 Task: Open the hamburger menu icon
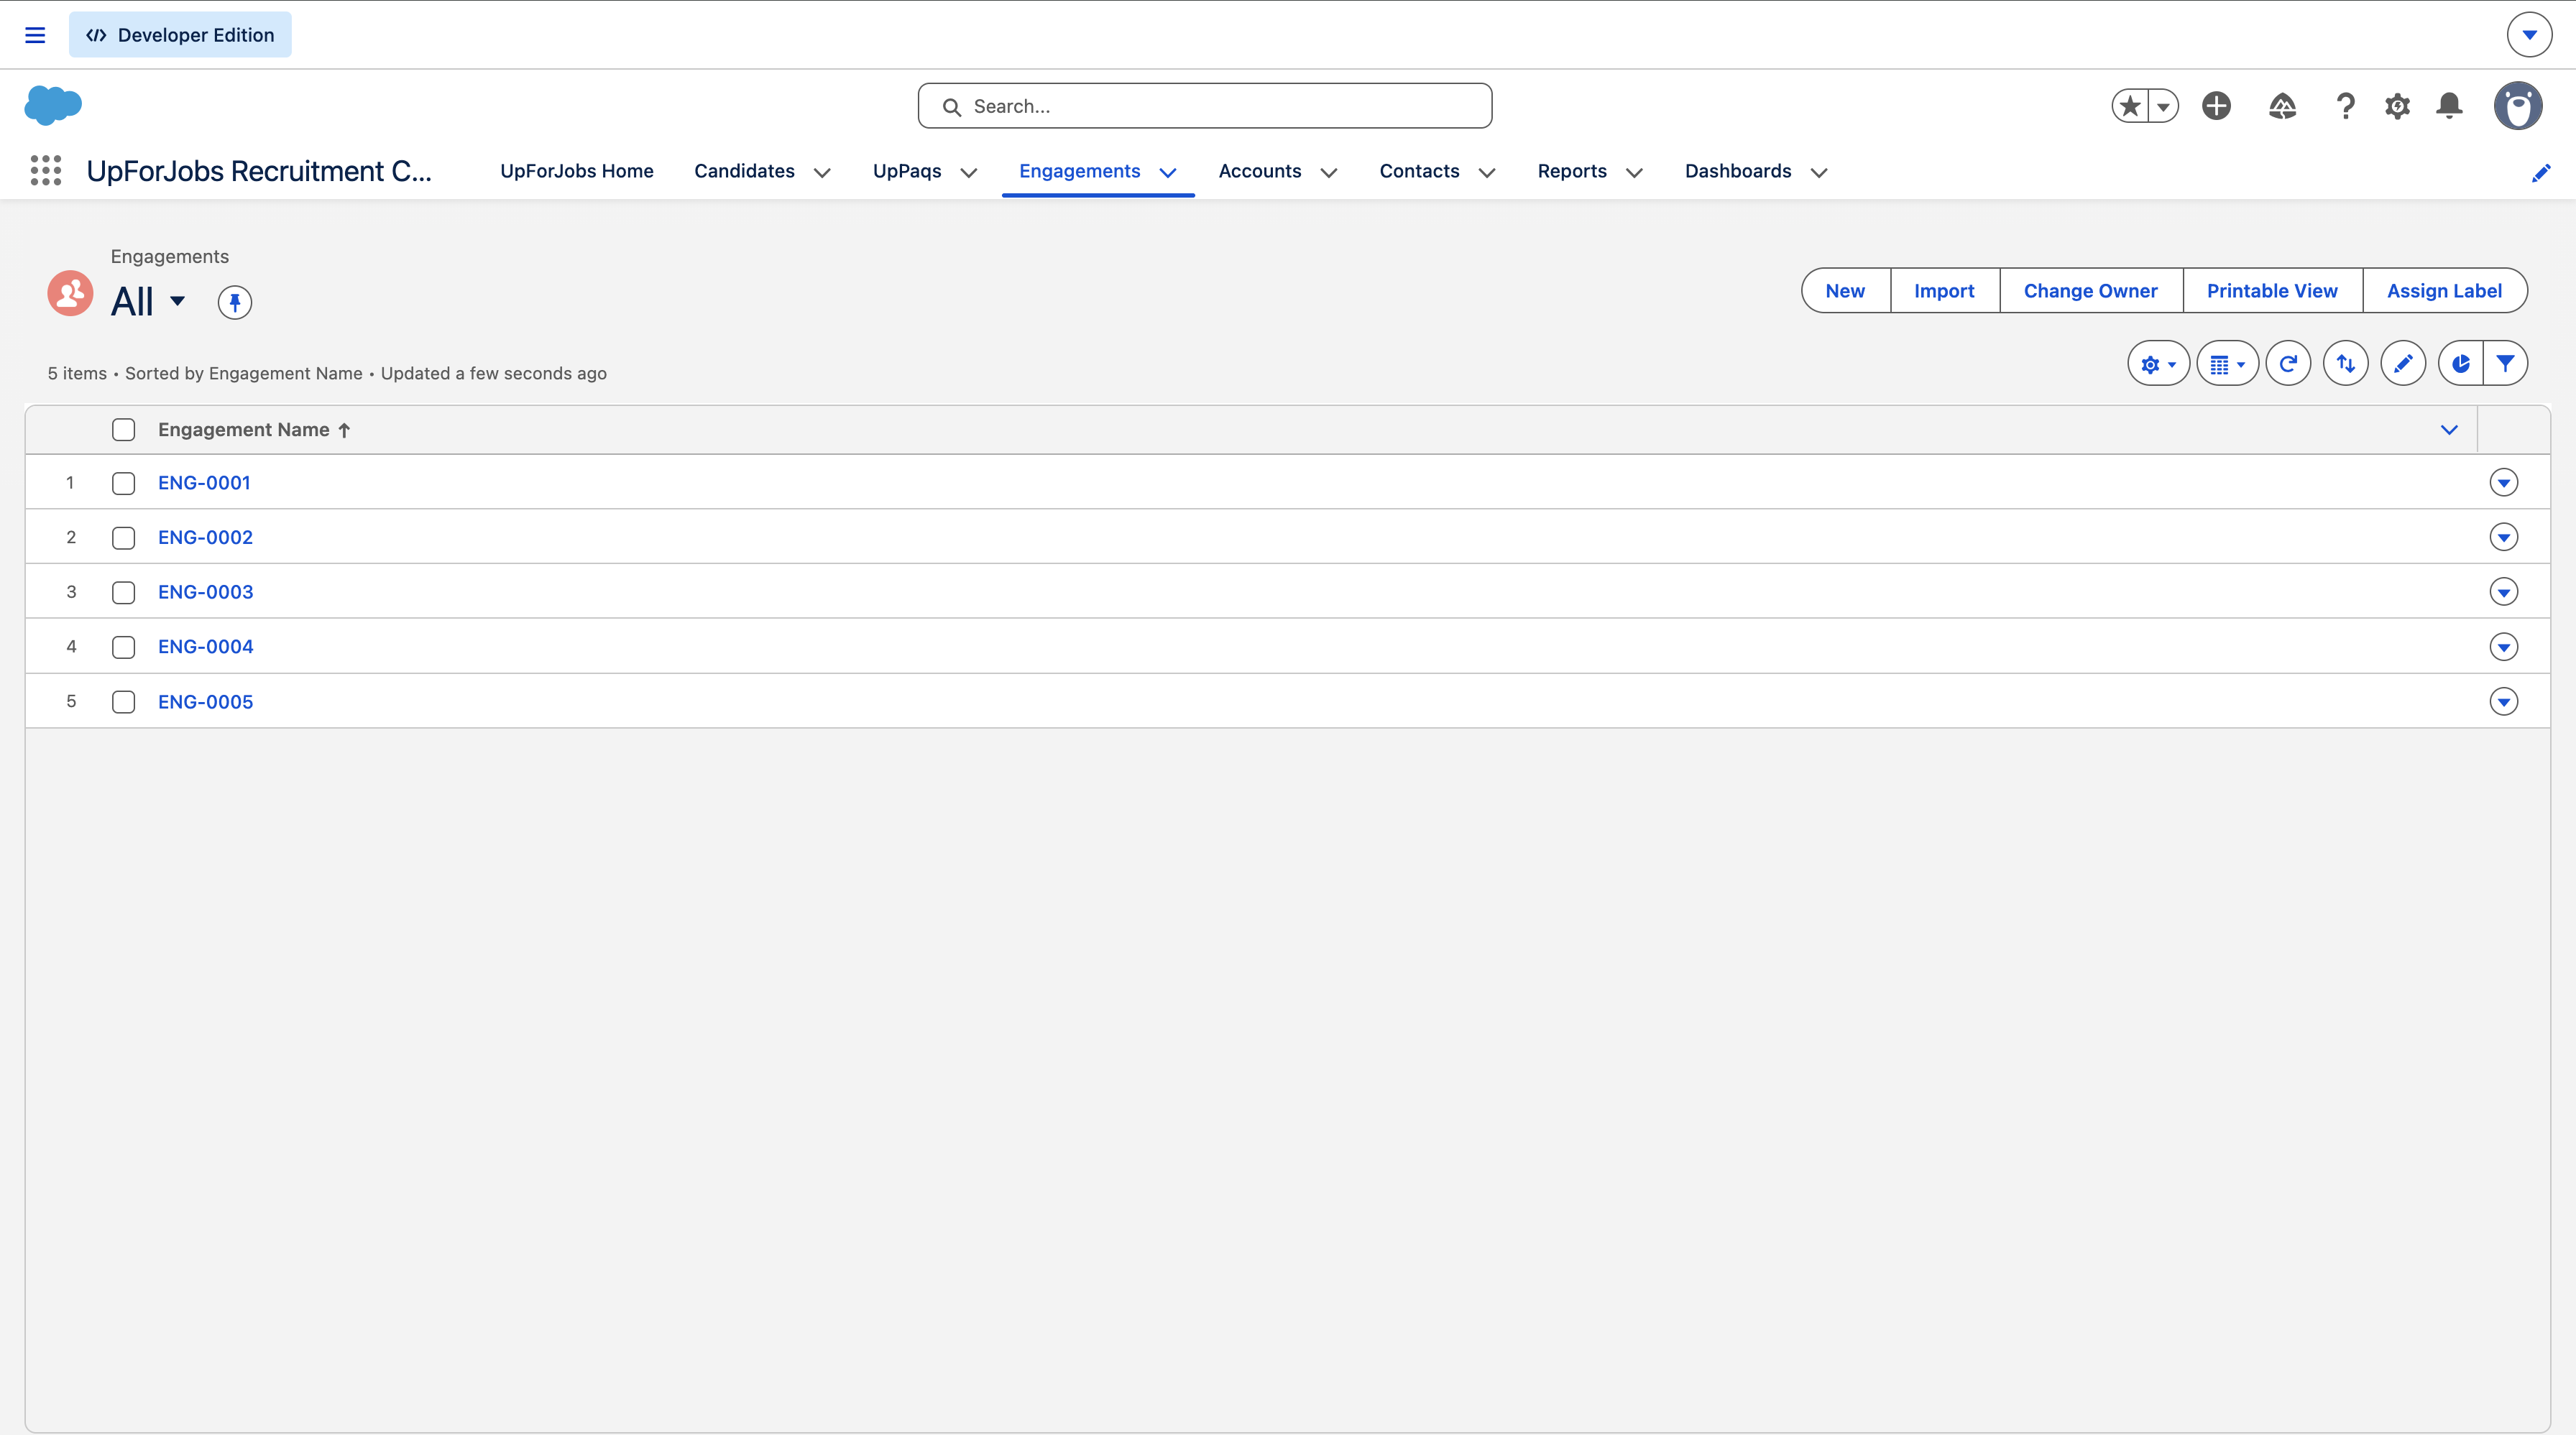pos(35,35)
